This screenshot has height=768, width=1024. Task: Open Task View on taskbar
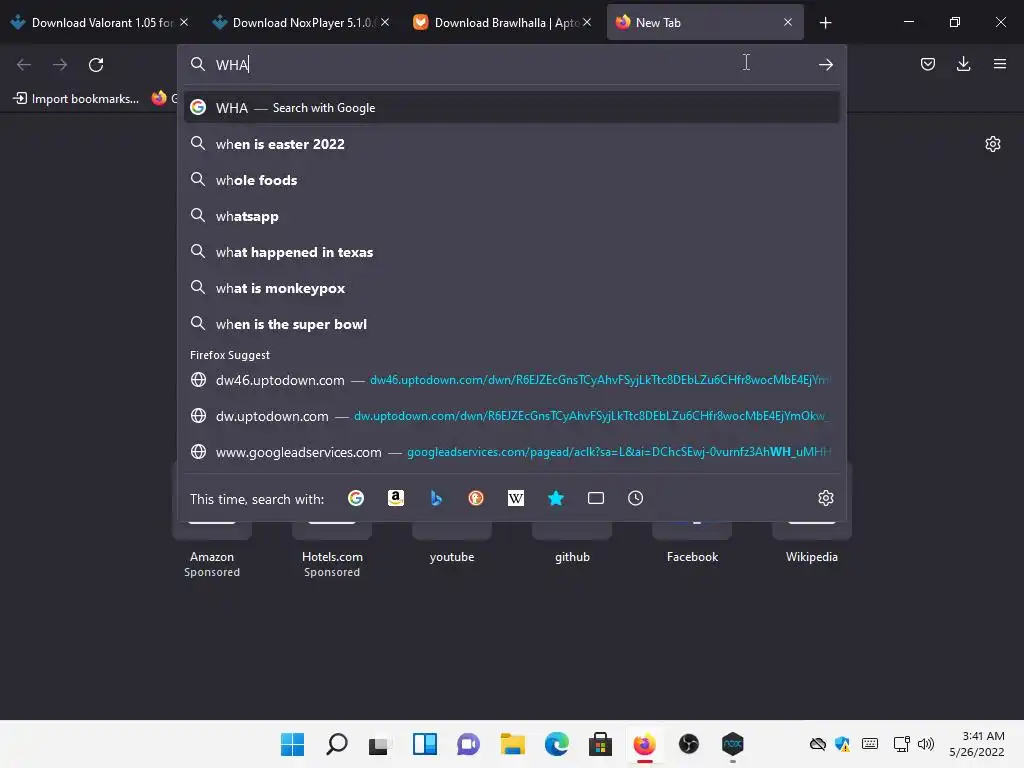(x=380, y=744)
